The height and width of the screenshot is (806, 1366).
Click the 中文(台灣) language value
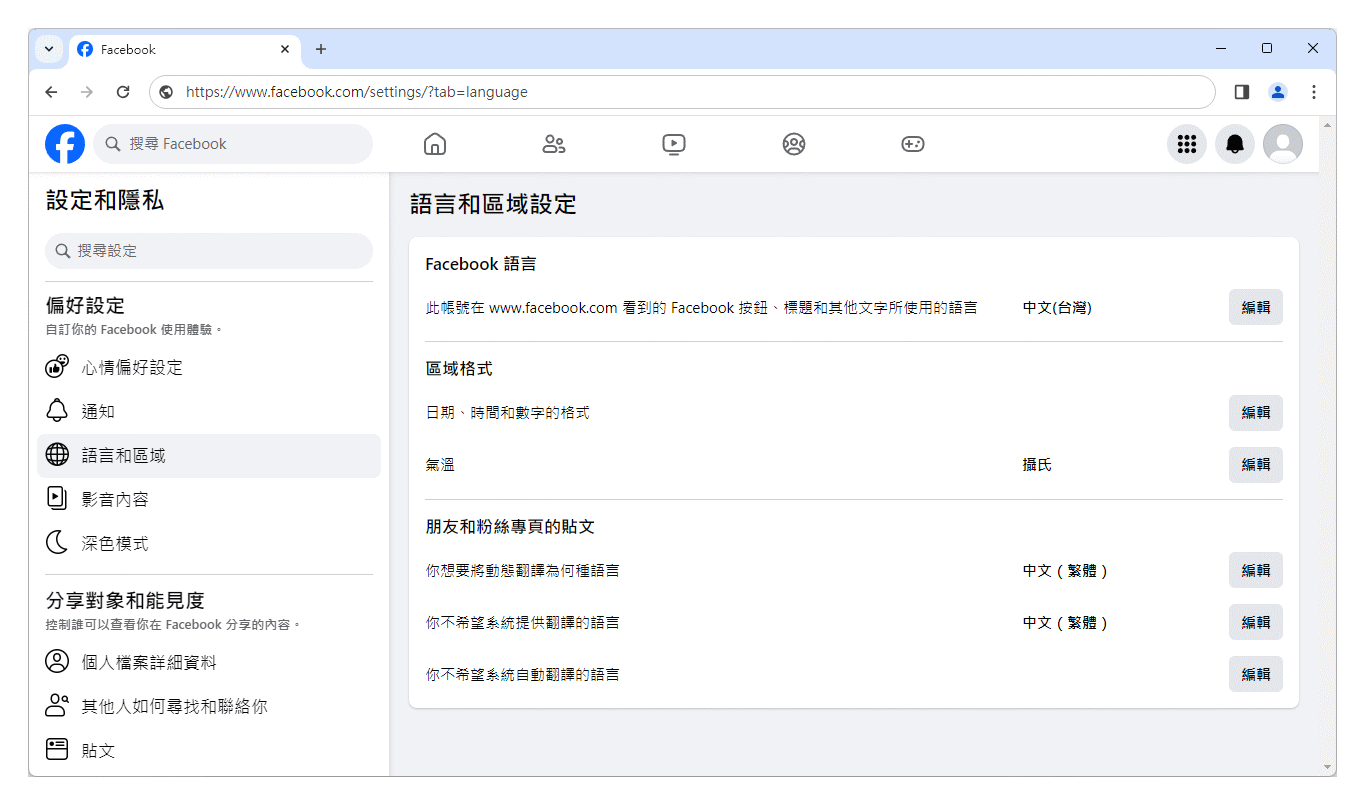1057,308
